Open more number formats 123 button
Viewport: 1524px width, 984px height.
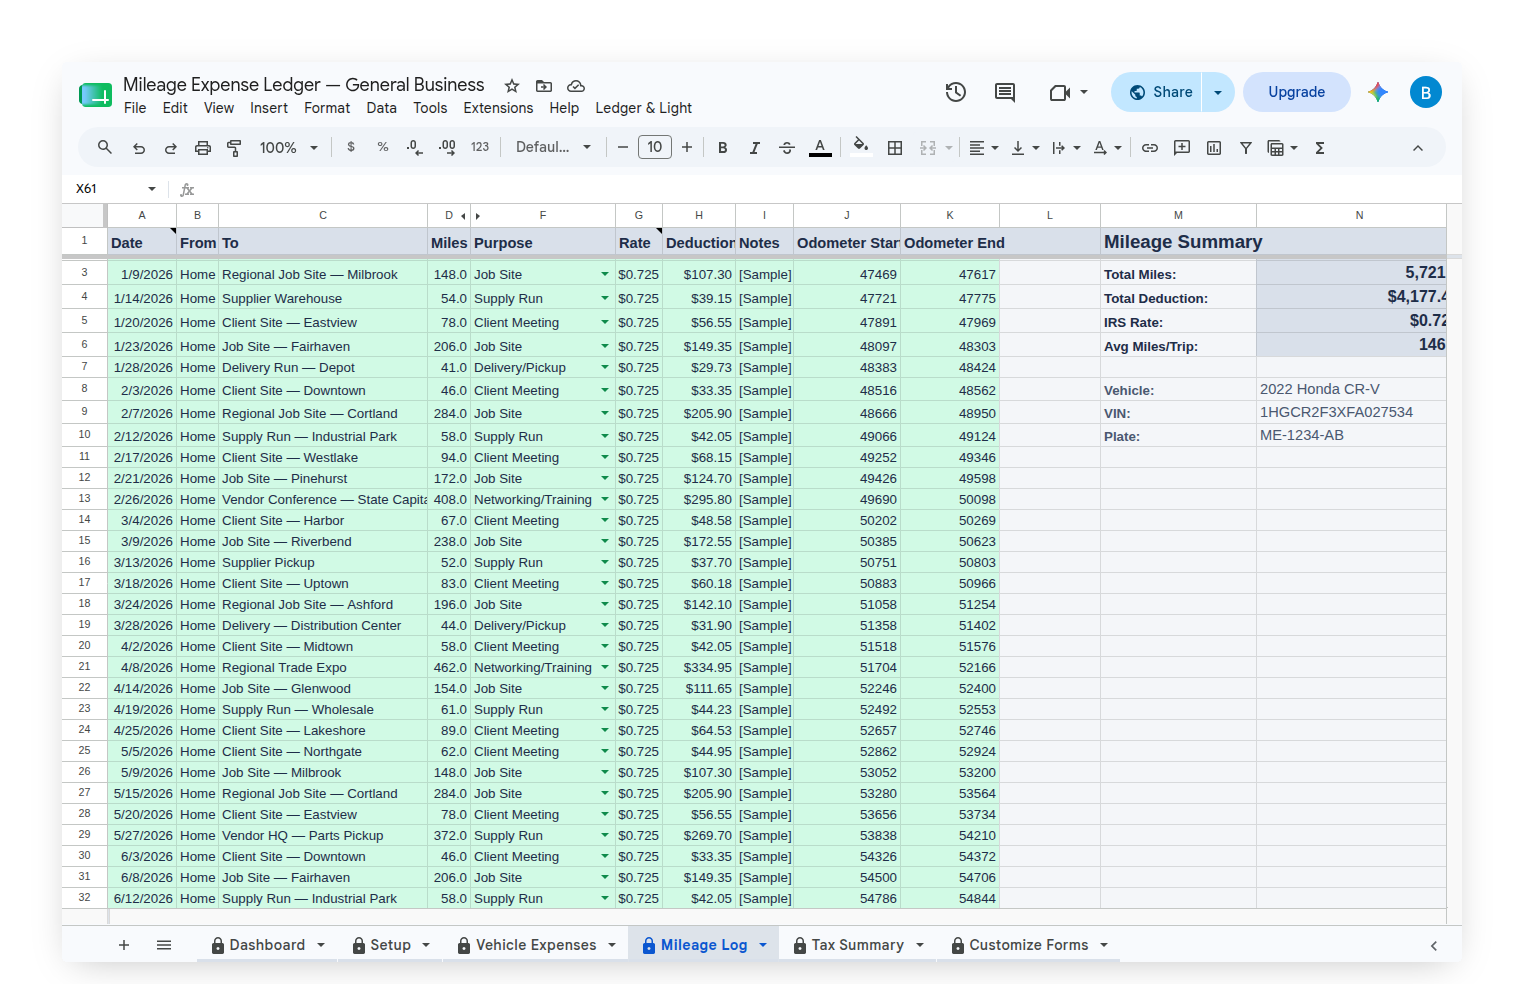click(x=480, y=147)
